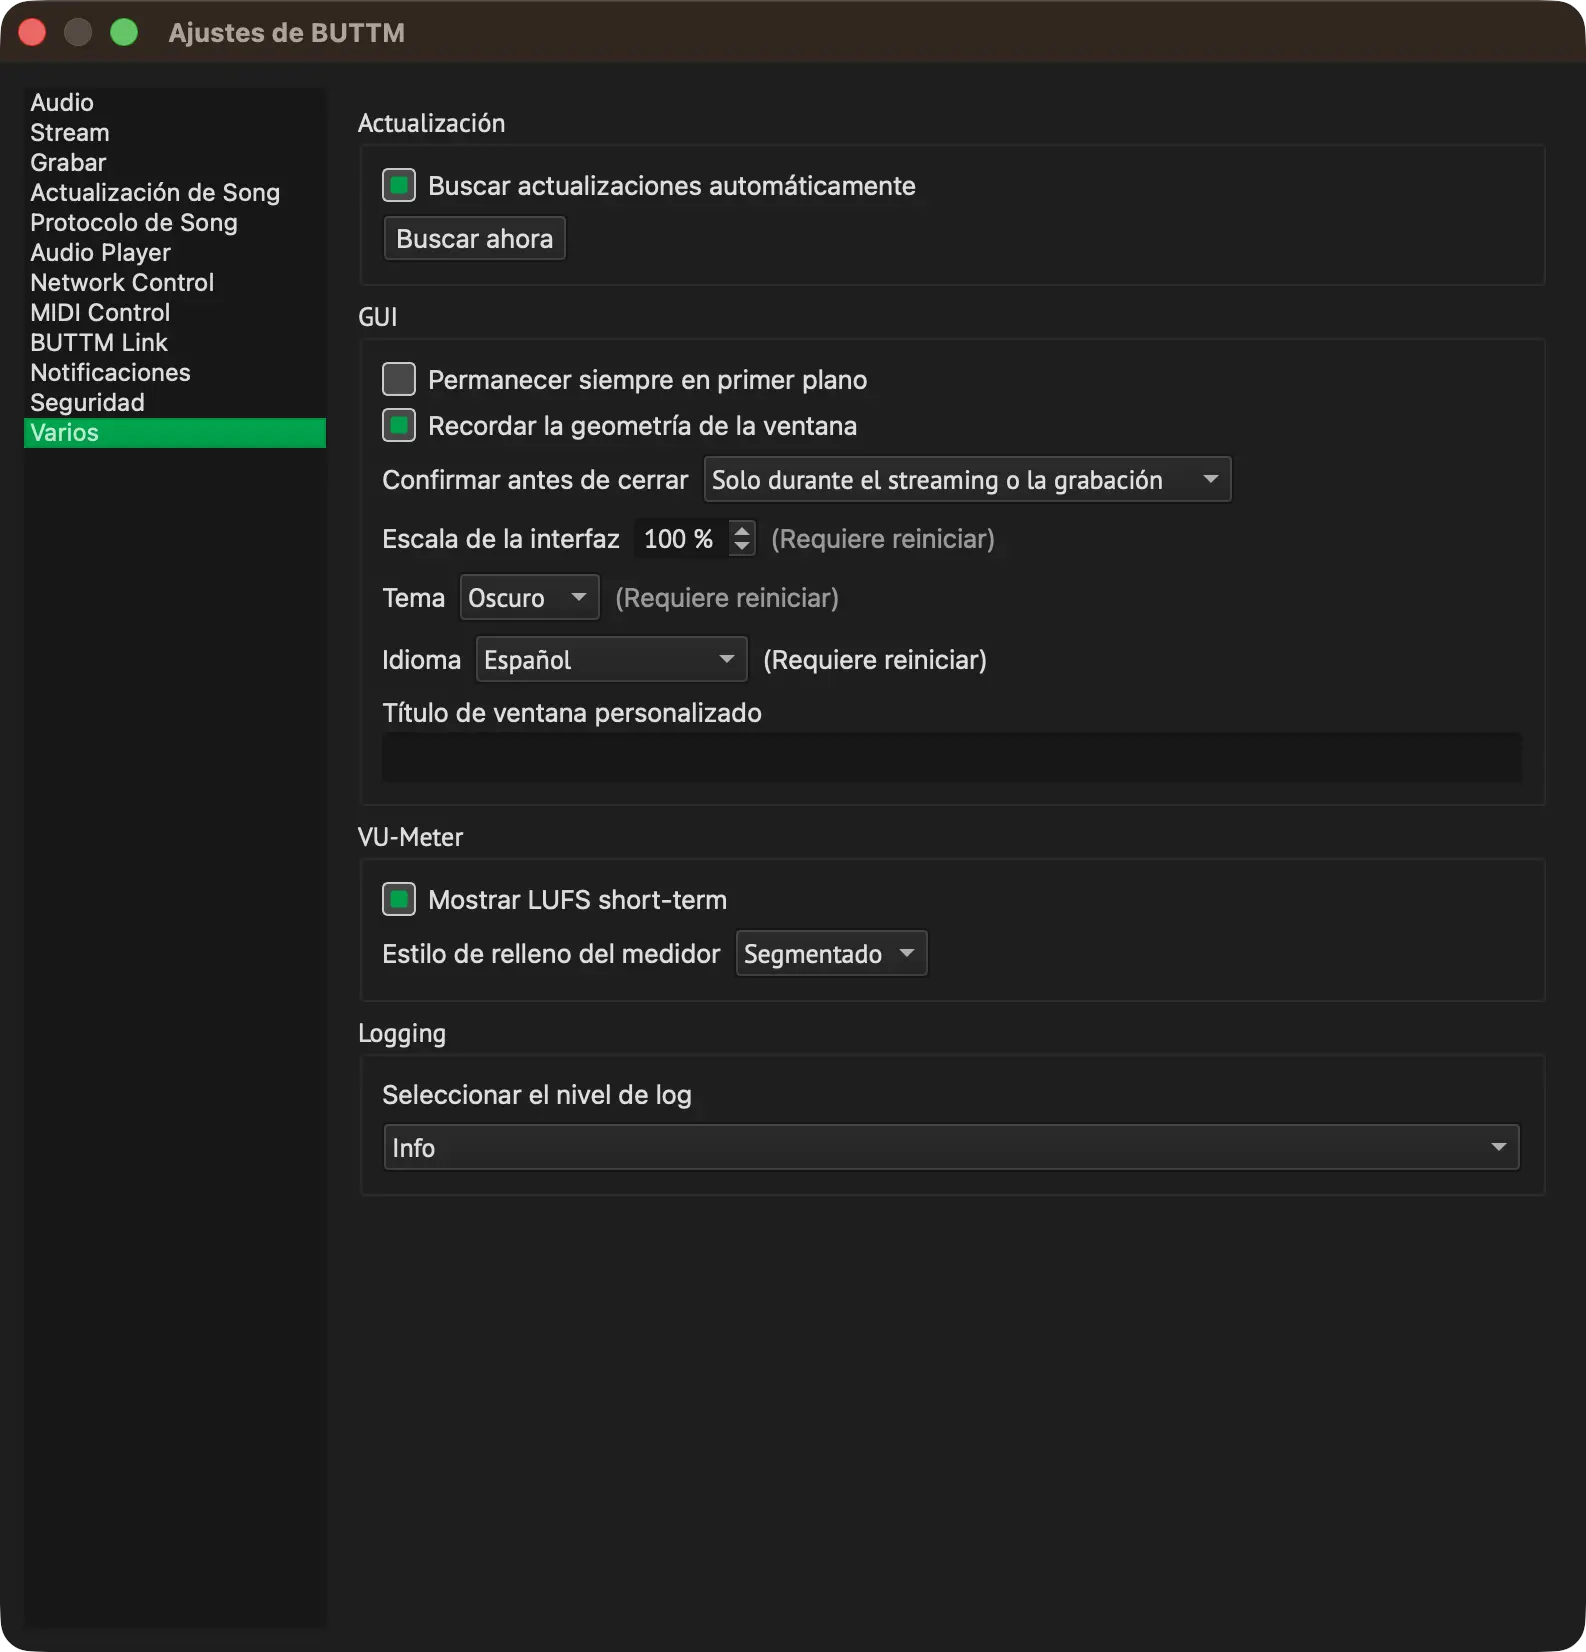Open the Idioma Español dropdown

611,660
